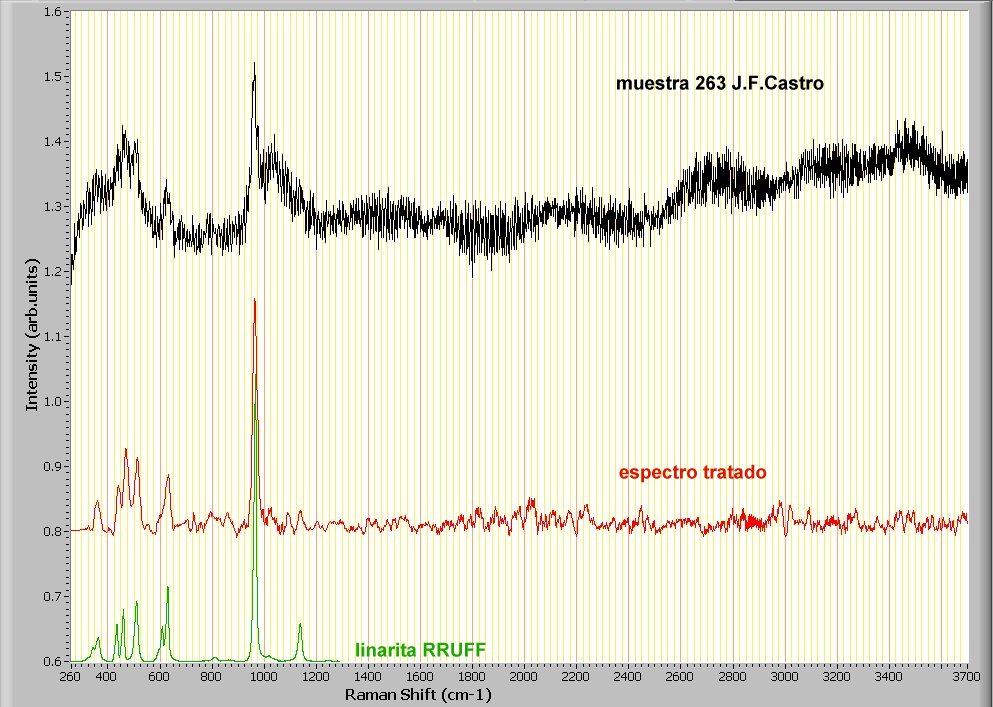The width and height of the screenshot is (993, 707).
Task: Click the 1.0 tick label on y-axis
Action: click(x=52, y=401)
